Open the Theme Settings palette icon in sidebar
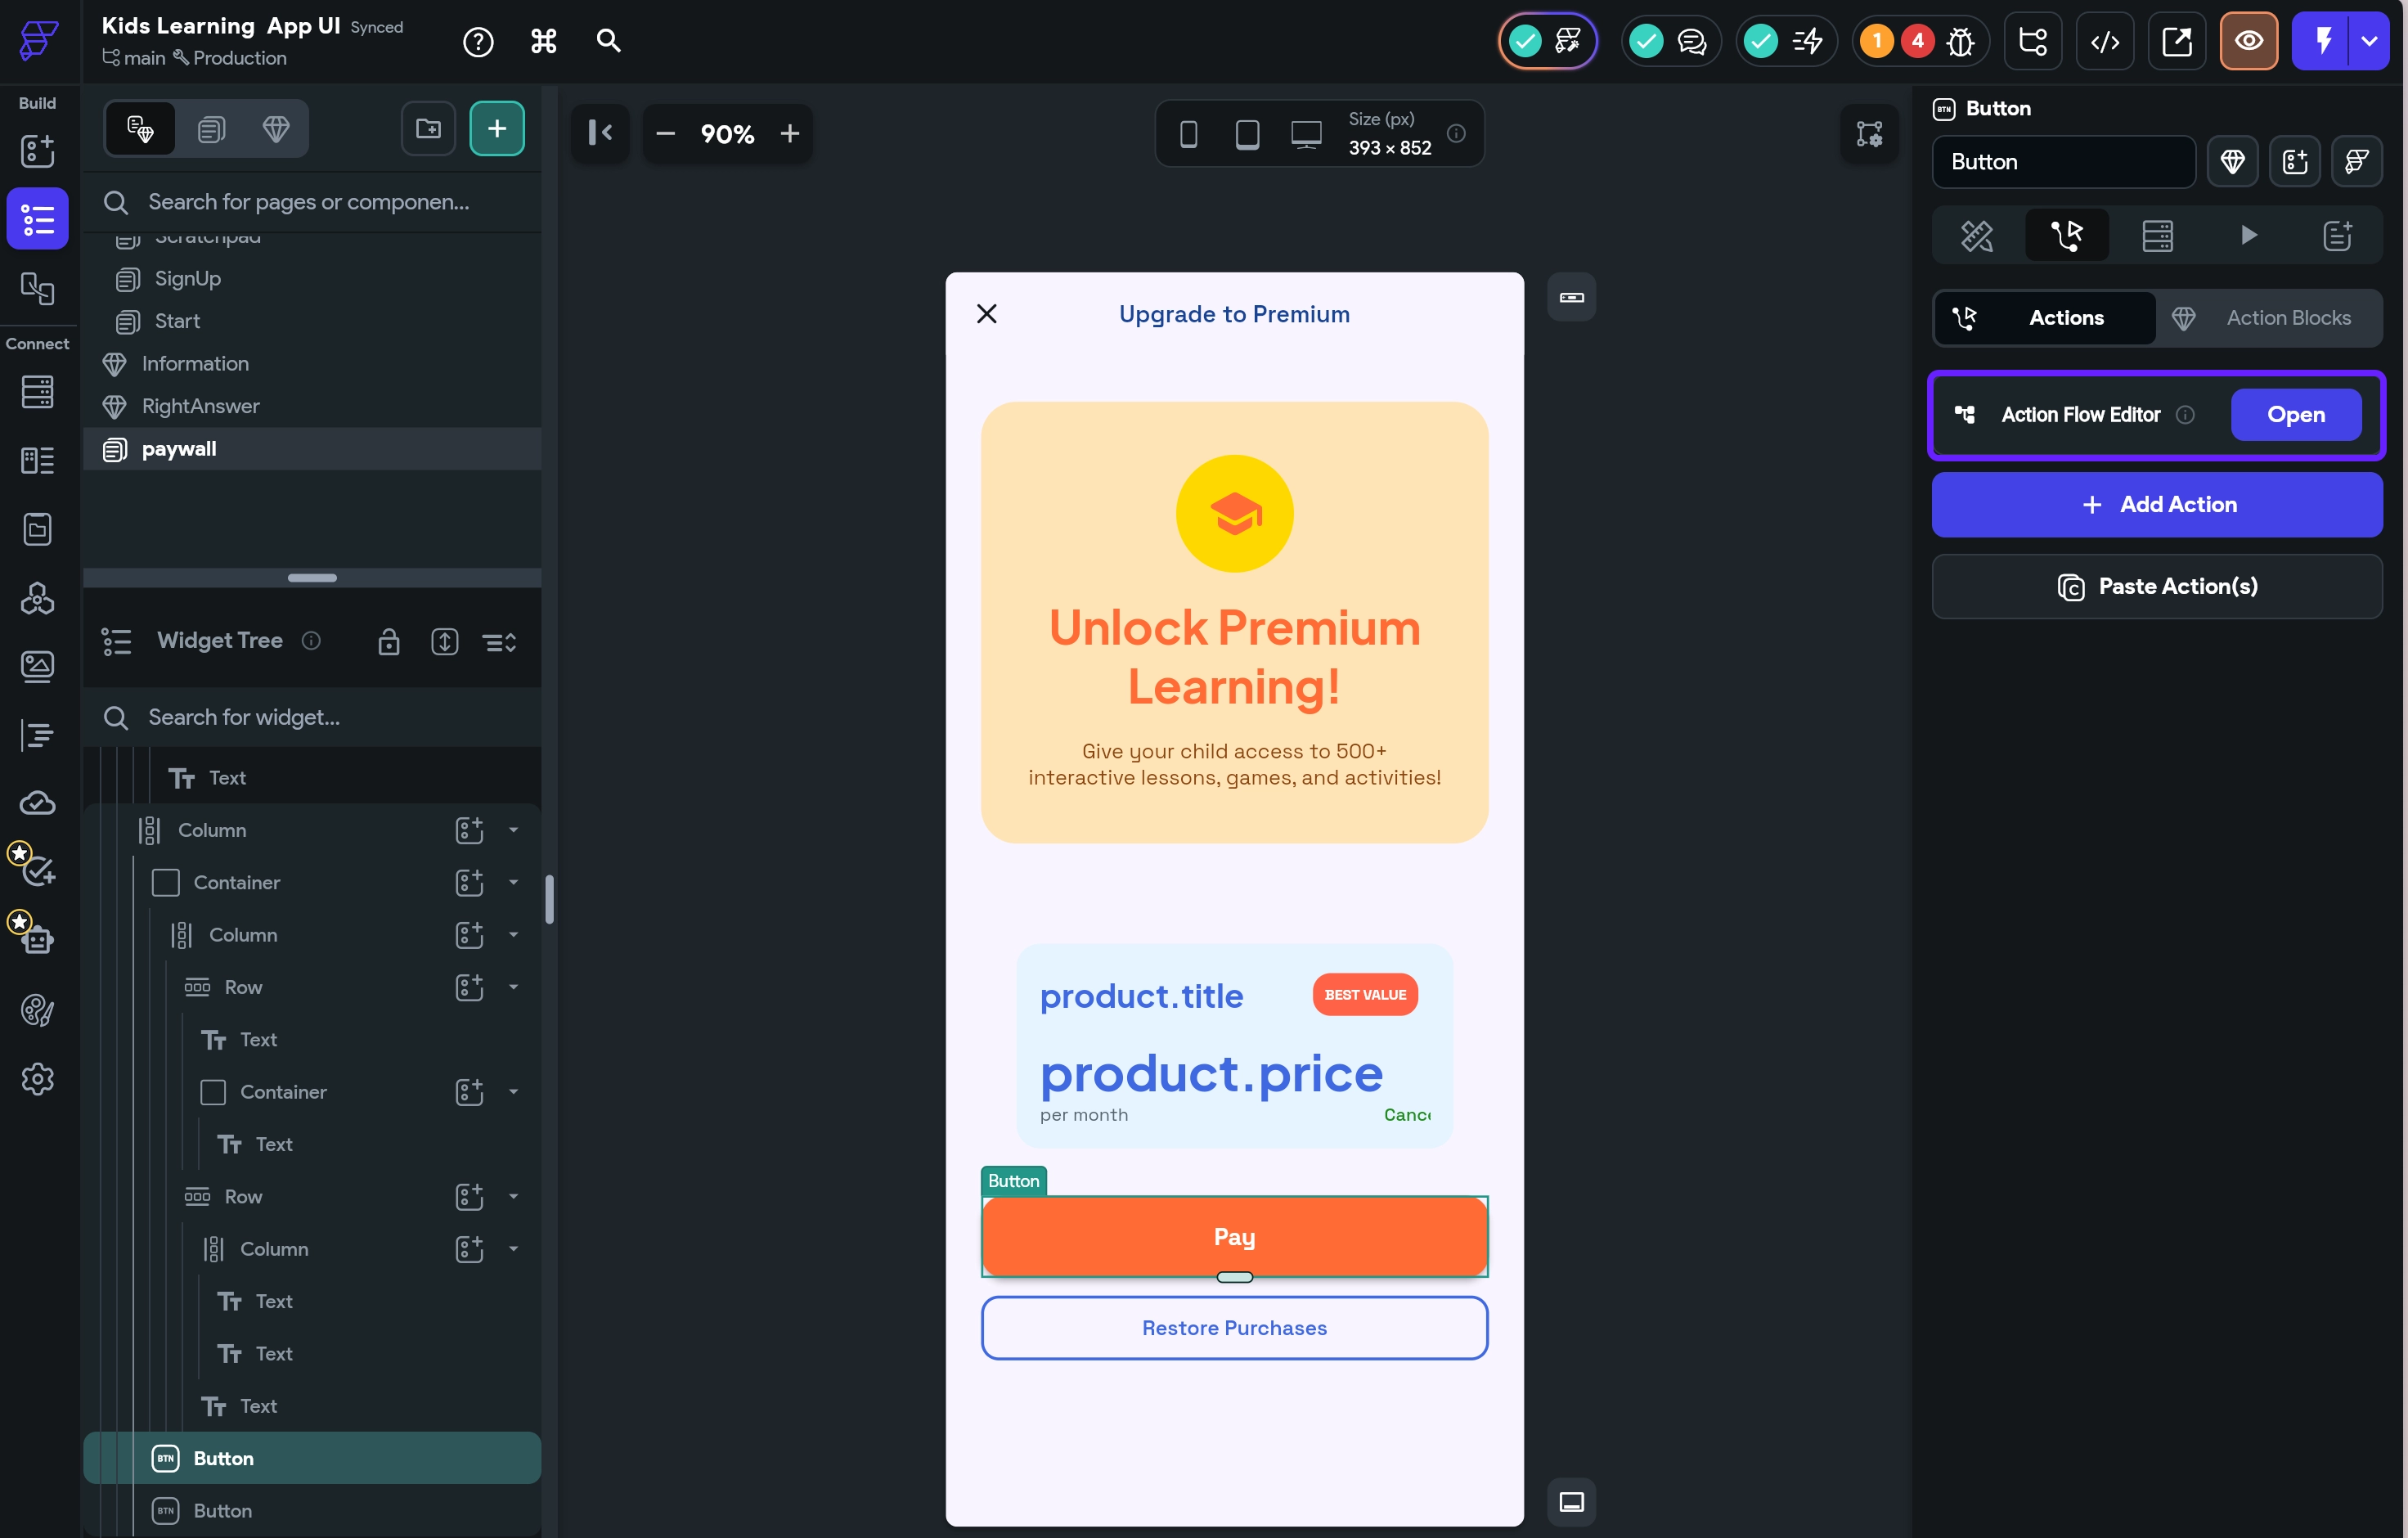Screen dimensions: 2408x1538 pyautogui.click(x=37, y=1010)
